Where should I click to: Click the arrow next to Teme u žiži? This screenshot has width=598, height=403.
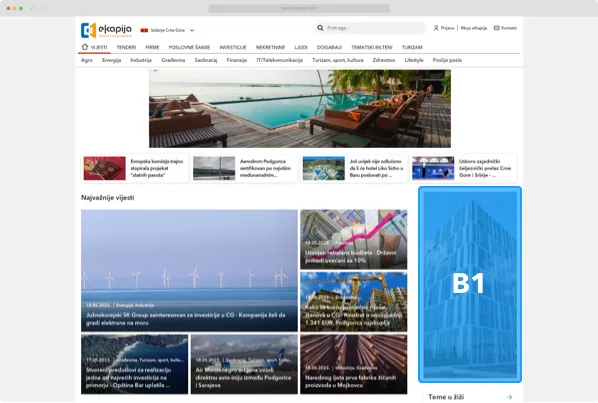coord(509,397)
